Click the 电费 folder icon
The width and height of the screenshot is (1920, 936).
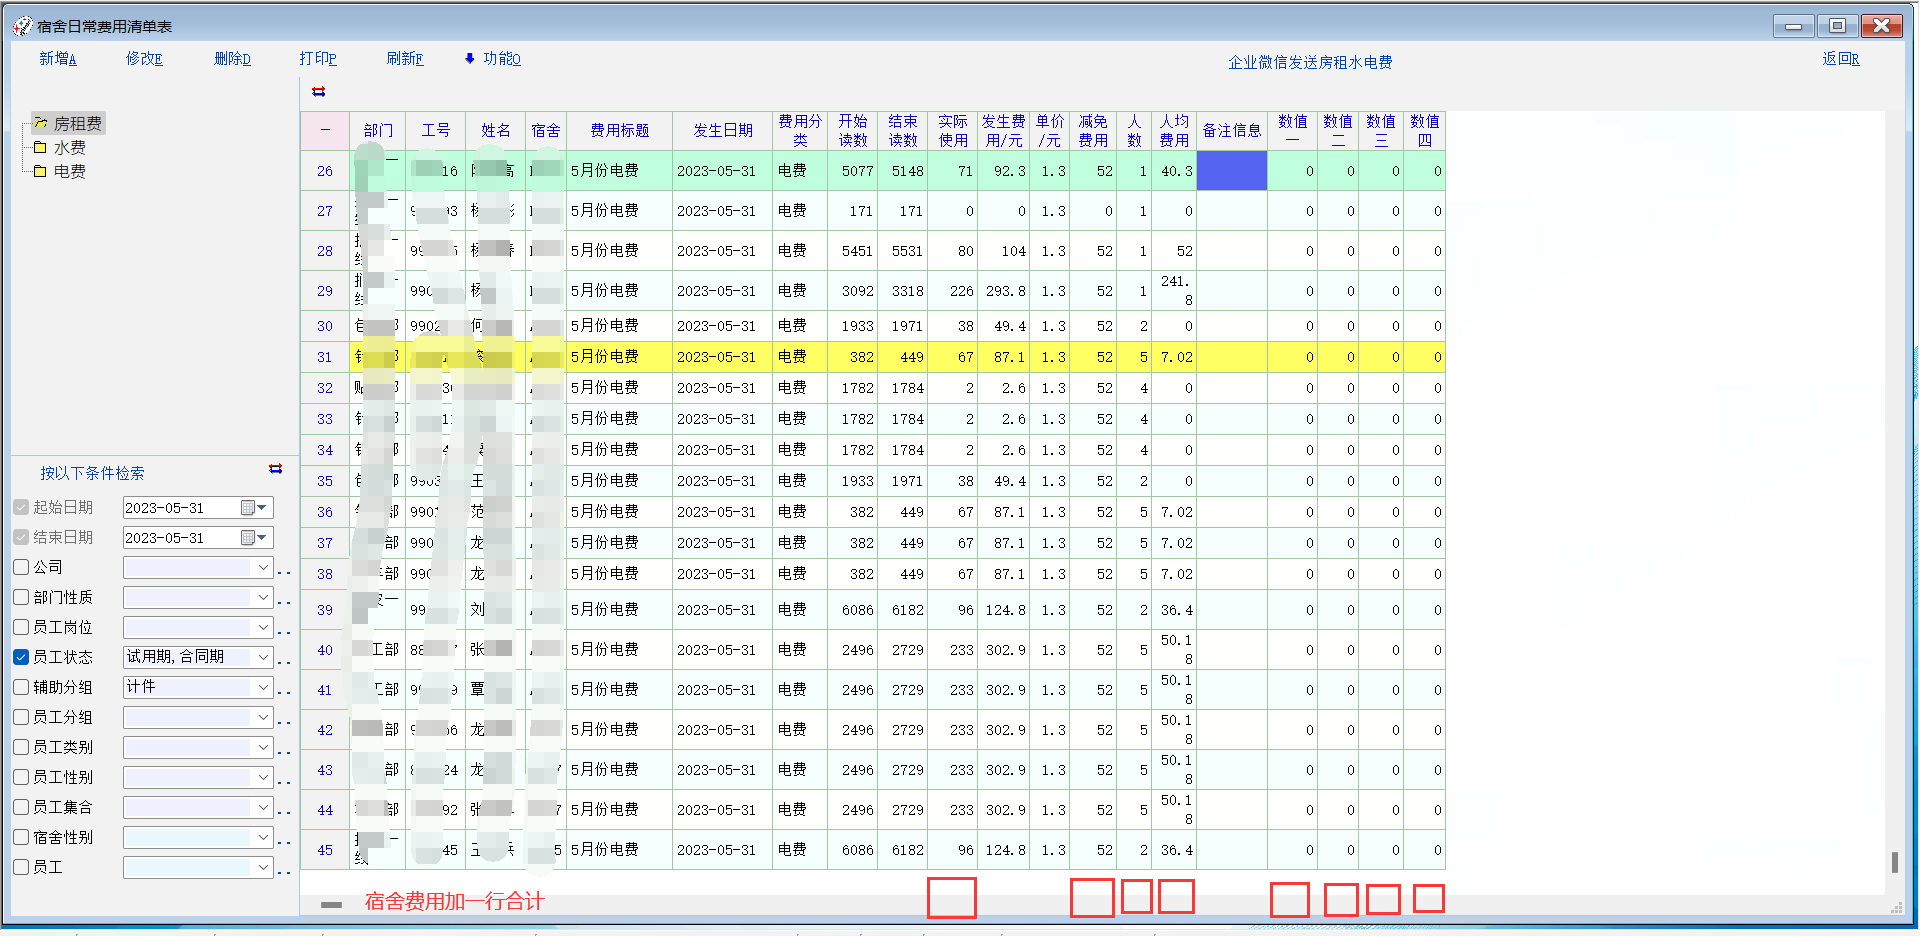pyautogui.click(x=41, y=172)
